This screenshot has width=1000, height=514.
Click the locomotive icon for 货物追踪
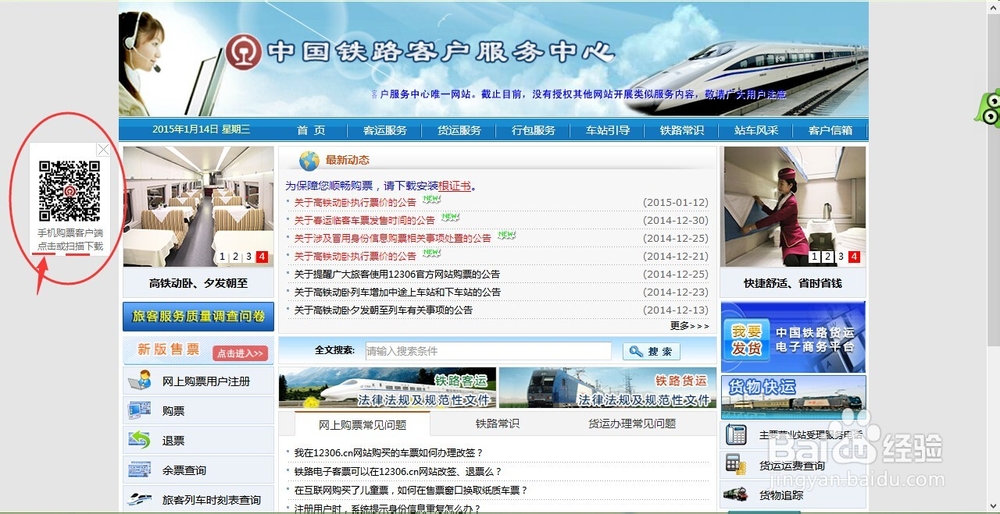736,494
